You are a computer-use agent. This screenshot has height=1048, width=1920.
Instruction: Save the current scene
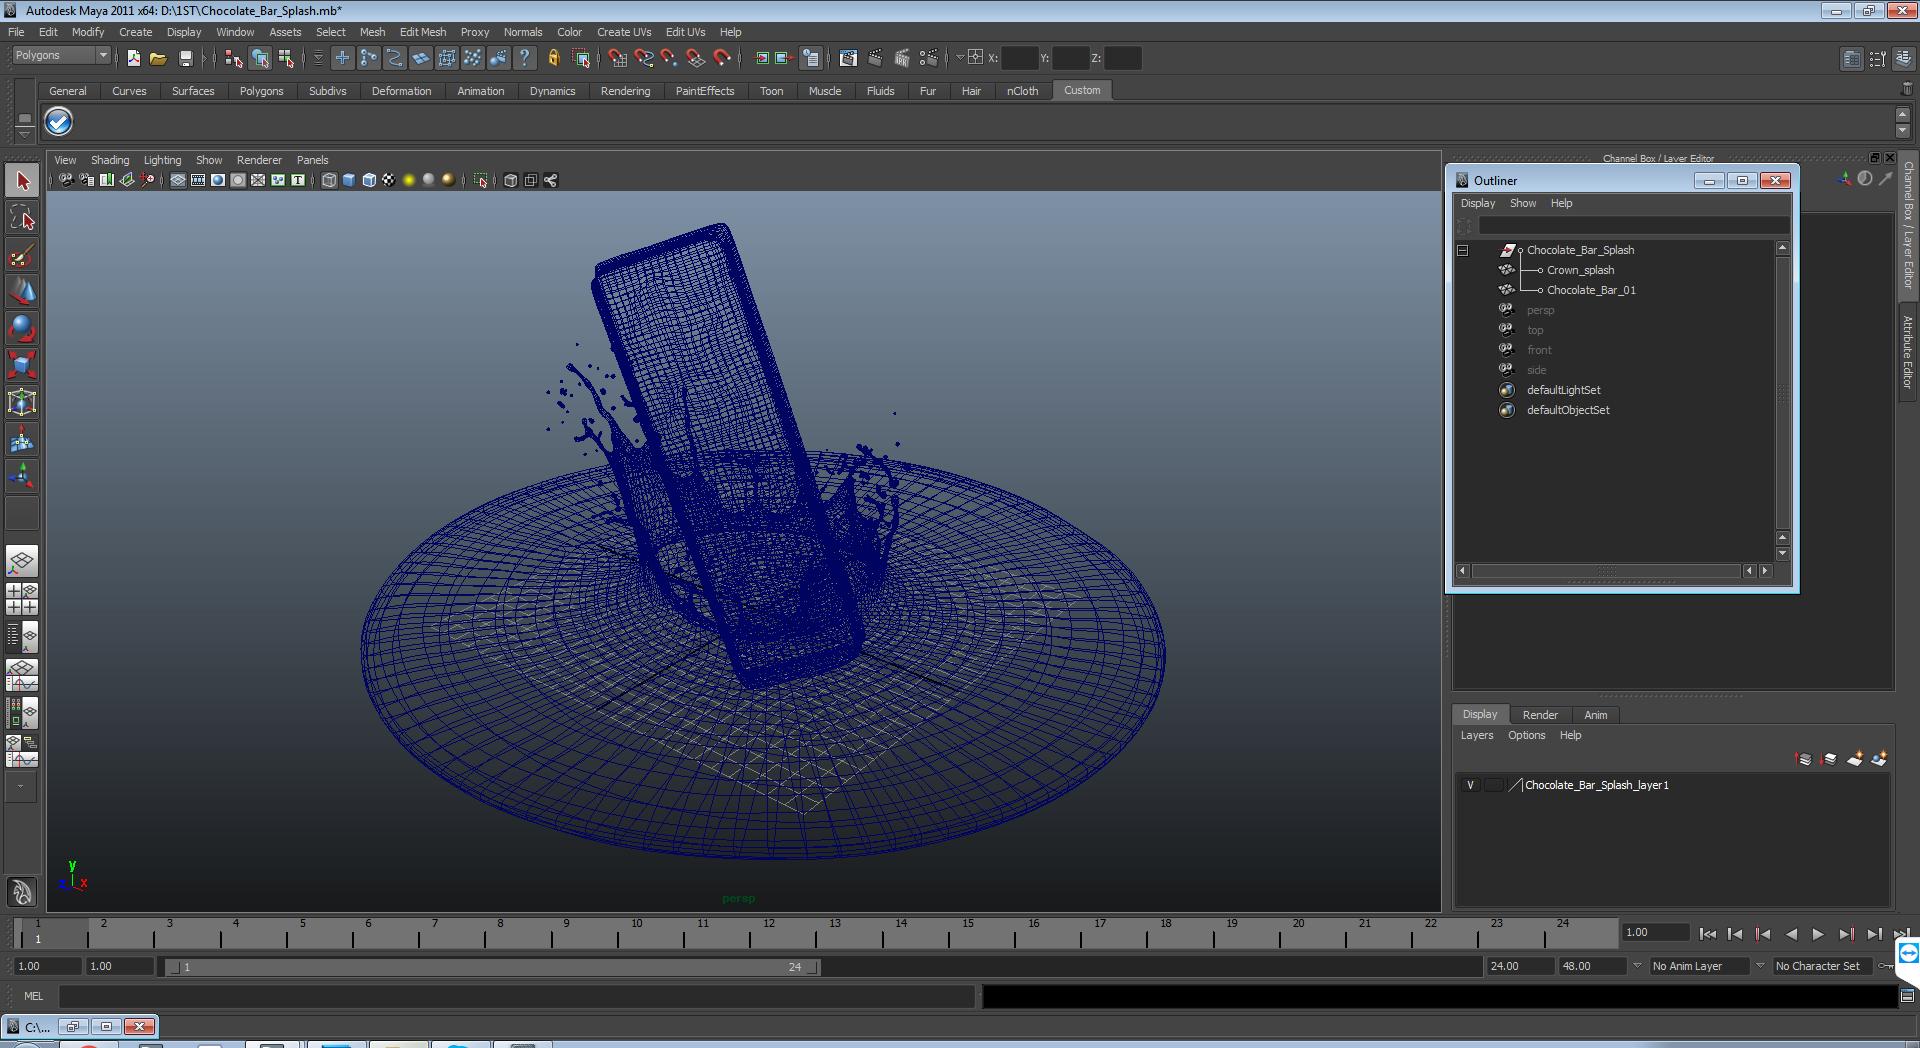[x=185, y=58]
